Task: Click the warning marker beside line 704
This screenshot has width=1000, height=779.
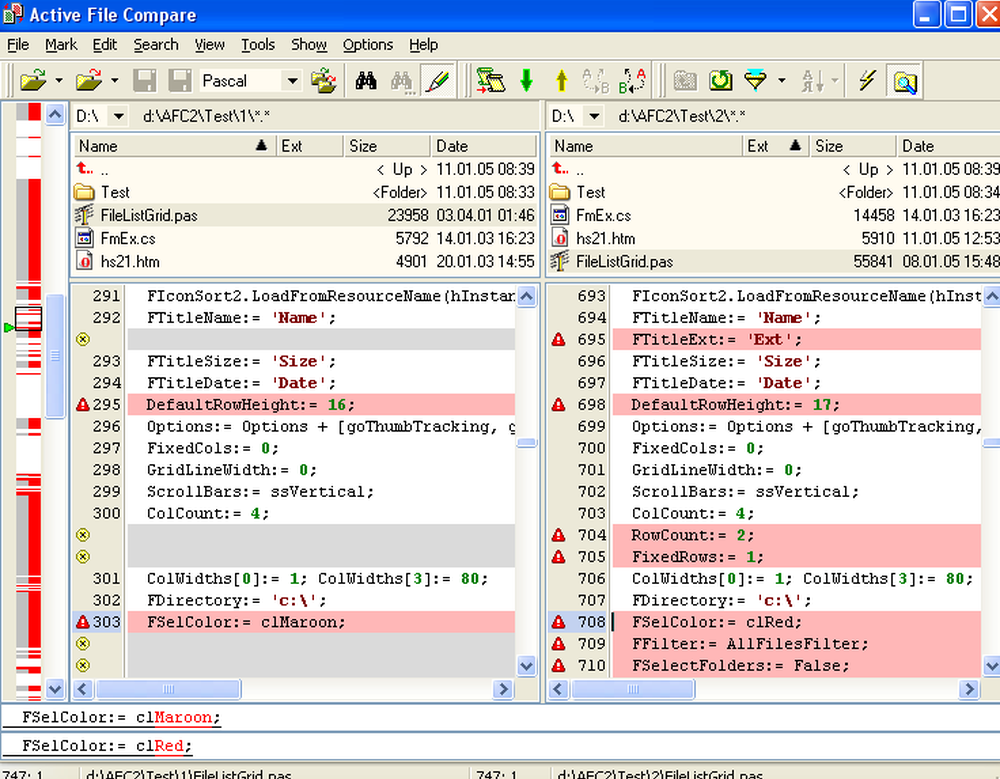Action: coord(558,535)
